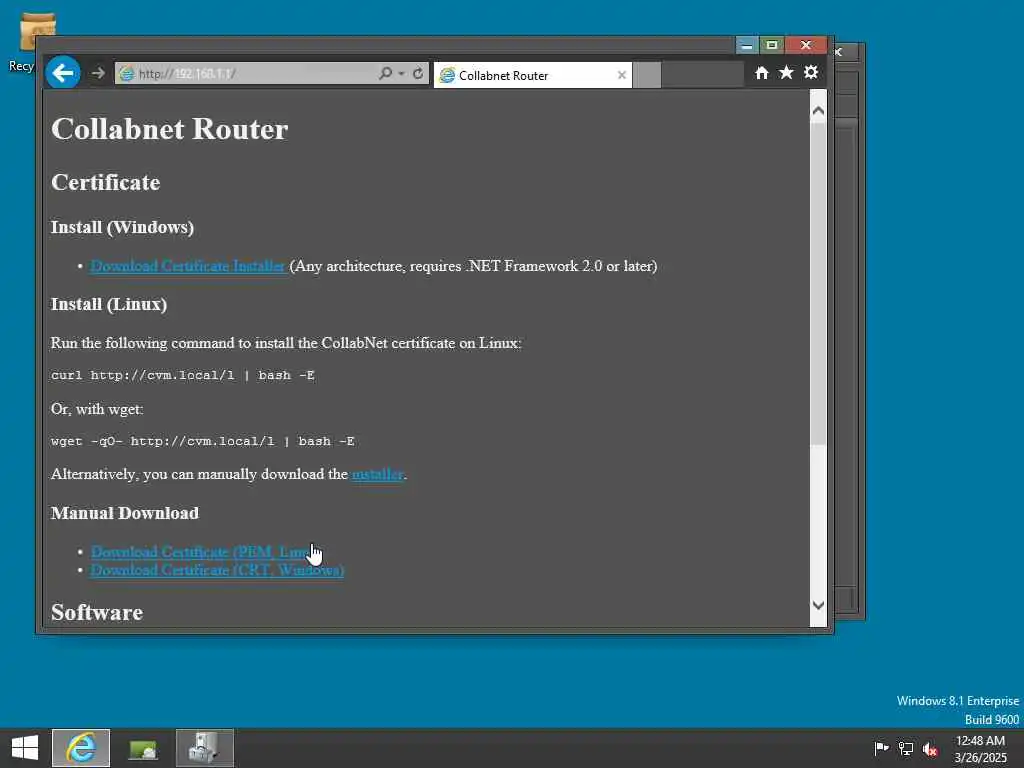Open Favorites with the star icon

point(786,72)
